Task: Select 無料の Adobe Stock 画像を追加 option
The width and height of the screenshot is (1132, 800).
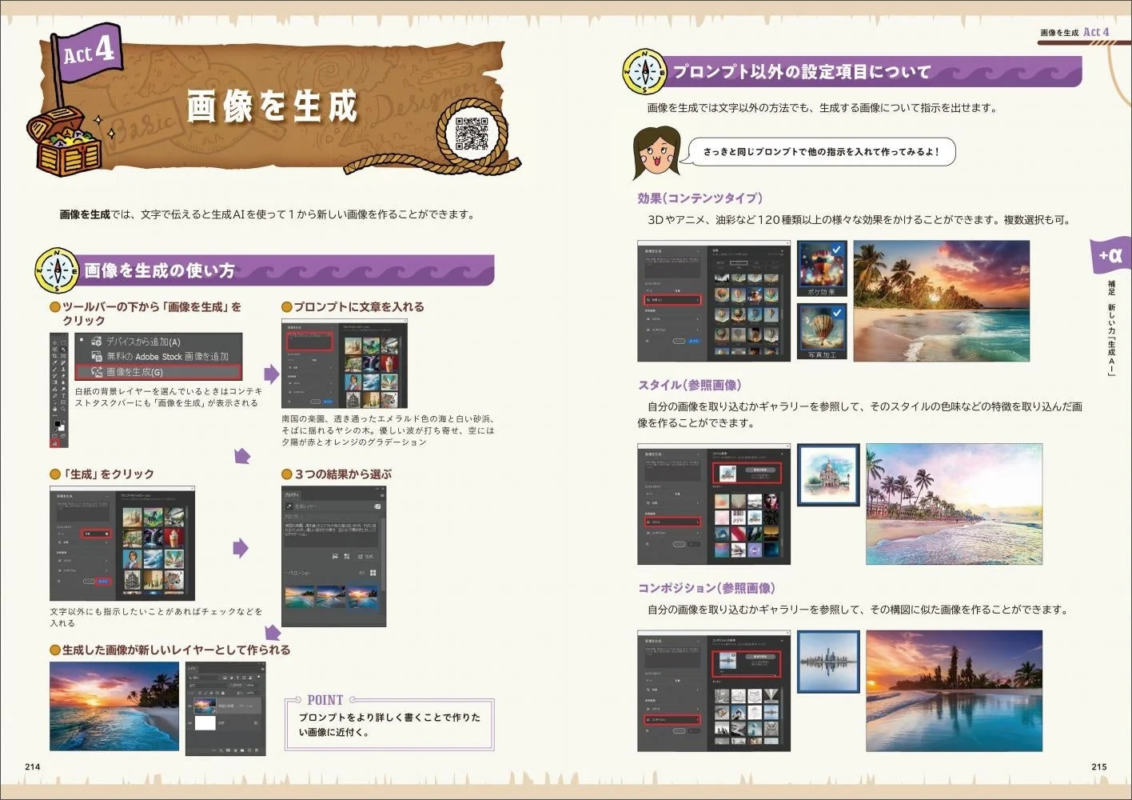Action: pos(158,356)
